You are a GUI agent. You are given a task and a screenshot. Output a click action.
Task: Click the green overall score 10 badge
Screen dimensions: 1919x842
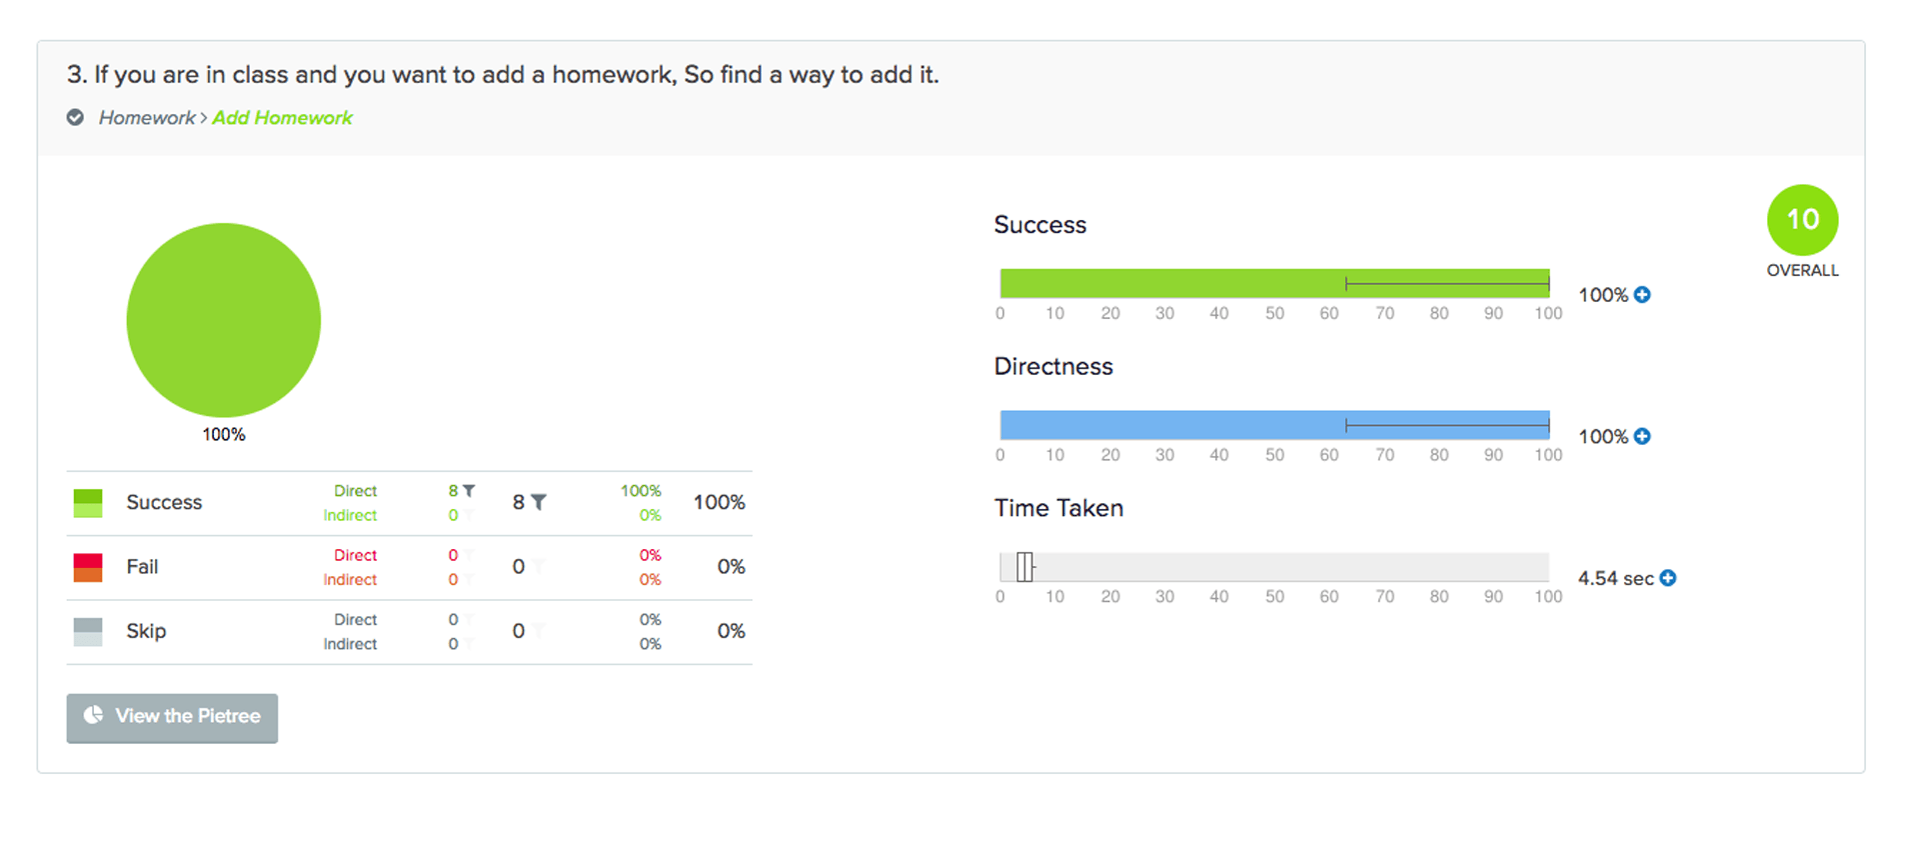(x=1802, y=220)
